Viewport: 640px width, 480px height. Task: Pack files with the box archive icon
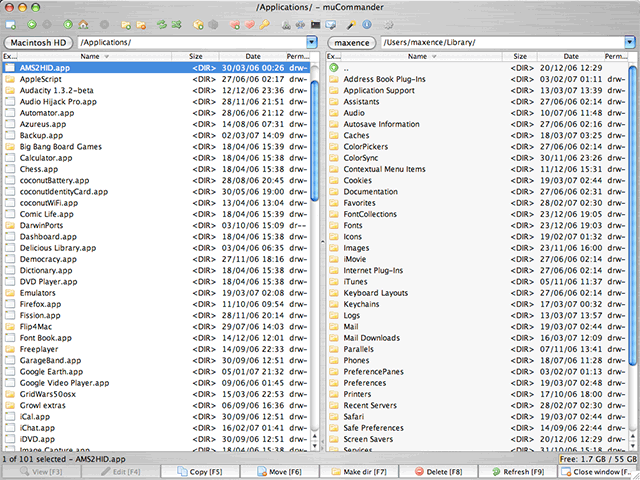click(x=198, y=25)
